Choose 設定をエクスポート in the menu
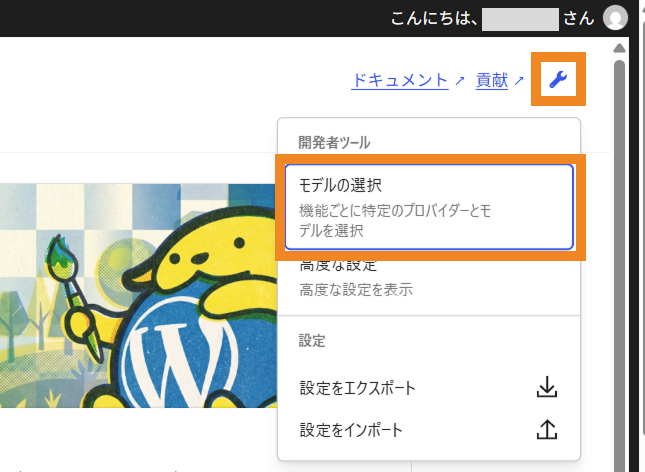645x472 pixels. coord(429,388)
